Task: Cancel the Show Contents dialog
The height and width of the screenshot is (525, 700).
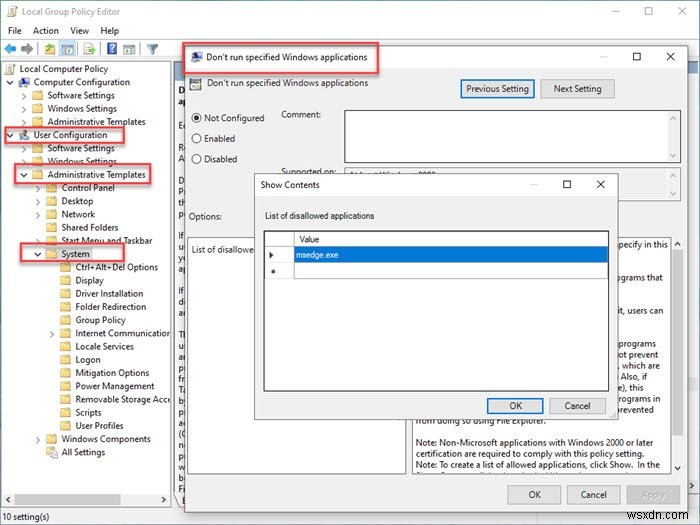Action: (x=577, y=406)
